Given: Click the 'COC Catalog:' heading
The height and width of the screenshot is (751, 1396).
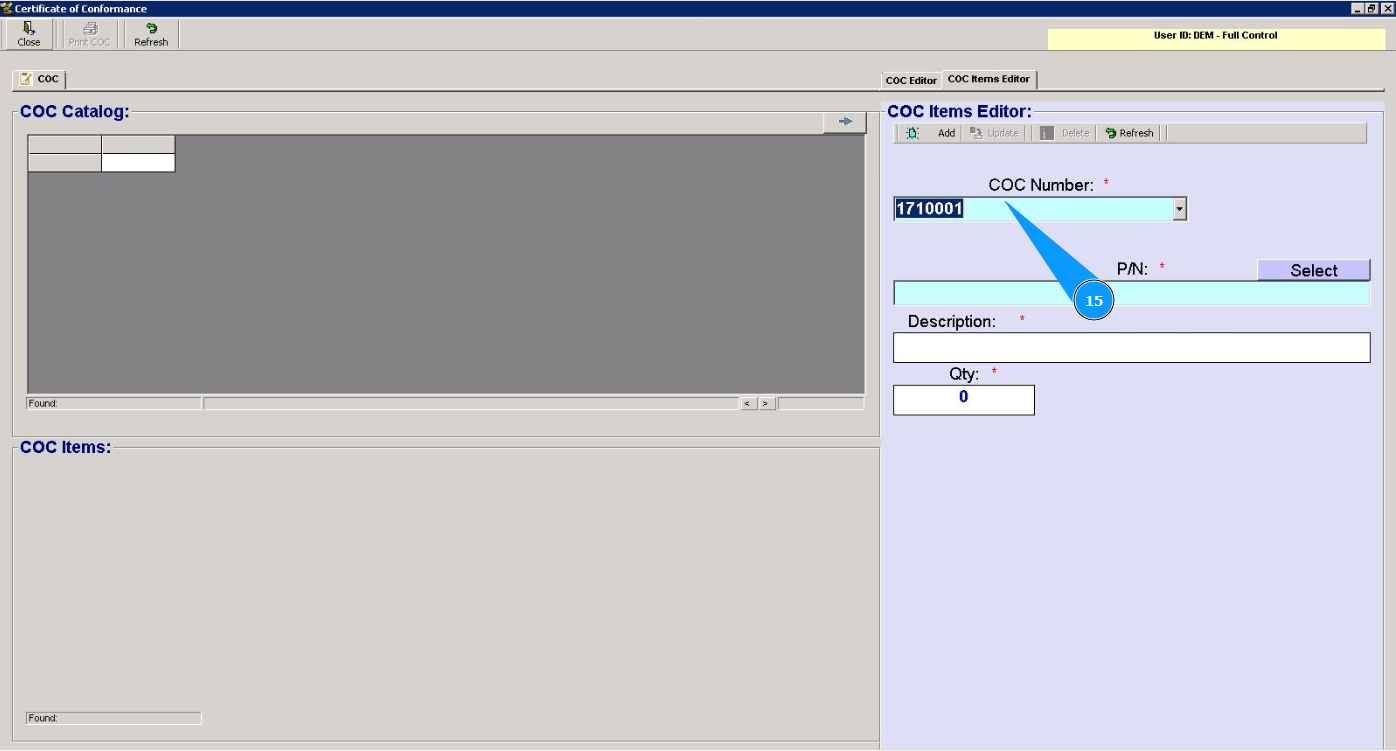Looking at the screenshot, I should [75, 111].
